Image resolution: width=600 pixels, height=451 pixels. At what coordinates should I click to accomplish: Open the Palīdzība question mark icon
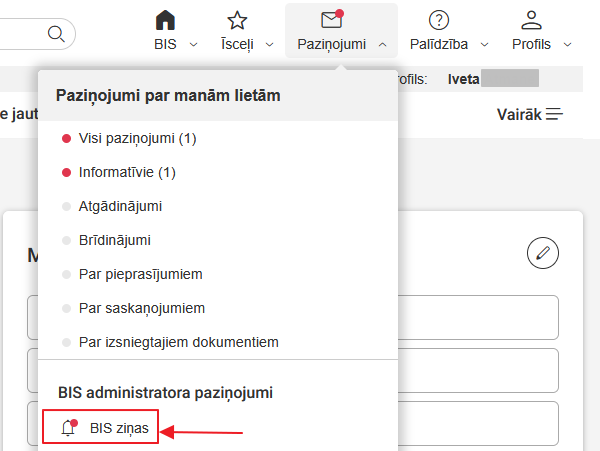click(x=439, y=20)
